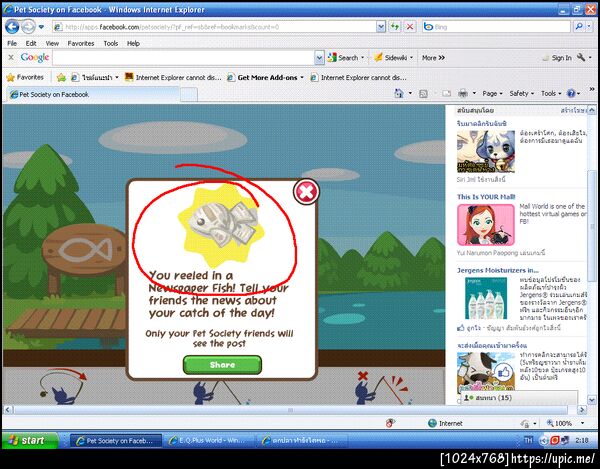Open the Safety dropdown menu

[x=521, y=93]
